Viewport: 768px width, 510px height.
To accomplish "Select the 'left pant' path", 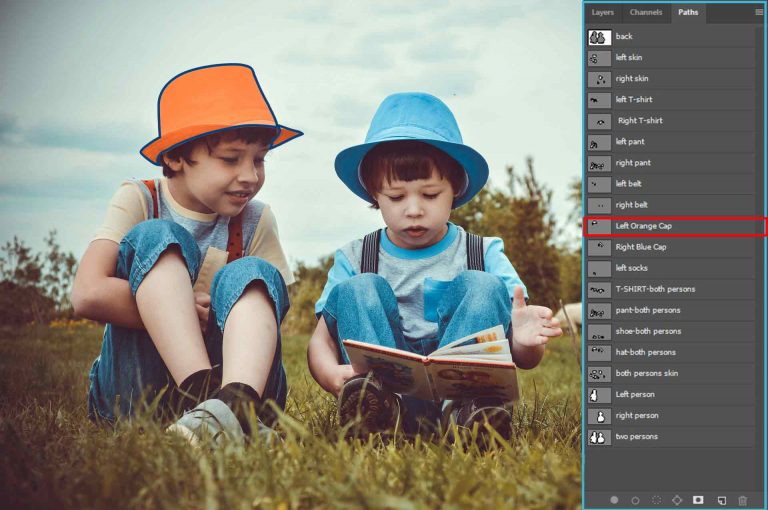I will tap(671, 142).
